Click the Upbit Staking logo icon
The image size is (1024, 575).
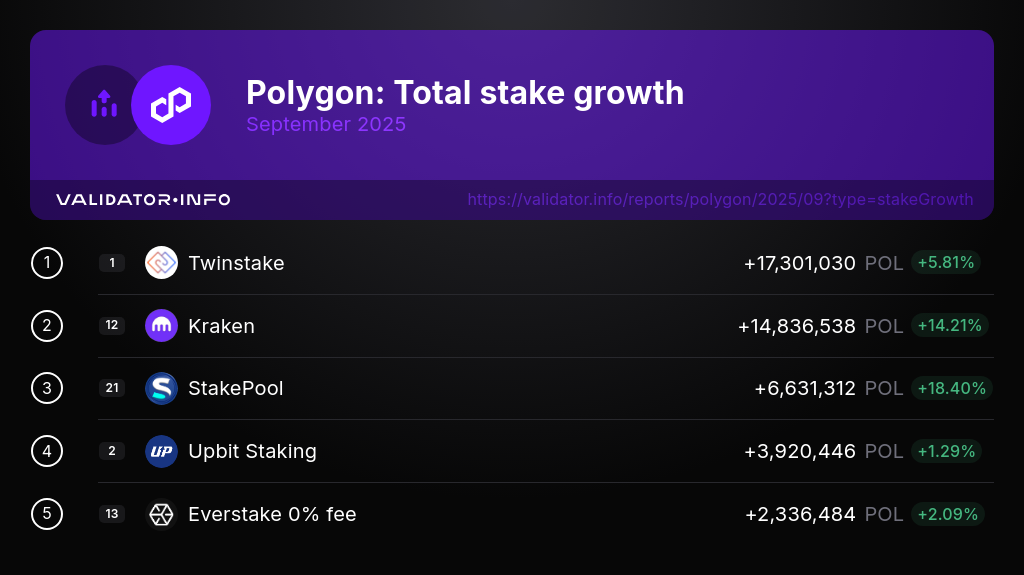tap(161, 451)
